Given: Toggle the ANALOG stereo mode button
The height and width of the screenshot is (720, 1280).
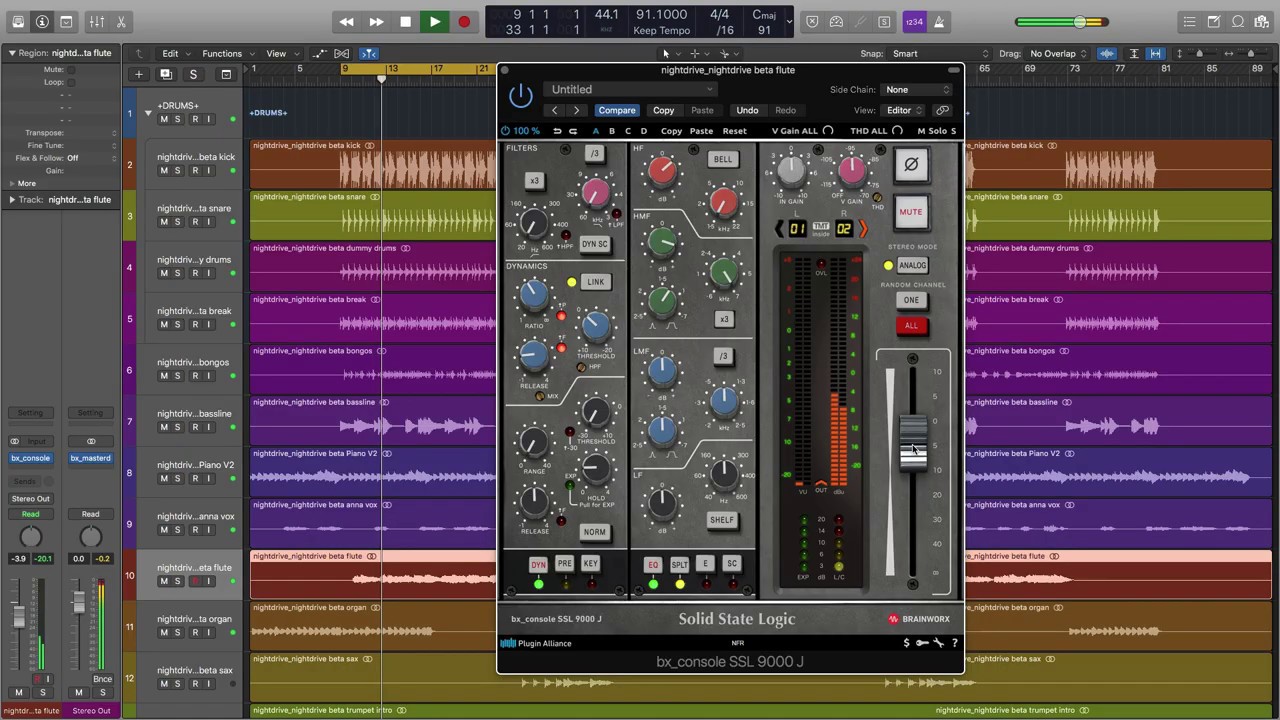Looking at the screenshot, I should [x=912, y=266].
